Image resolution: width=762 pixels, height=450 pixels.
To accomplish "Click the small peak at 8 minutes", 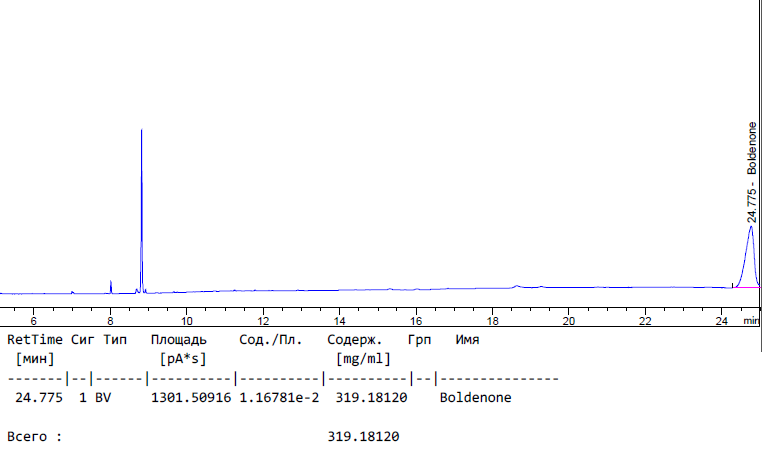I will 111,286.
